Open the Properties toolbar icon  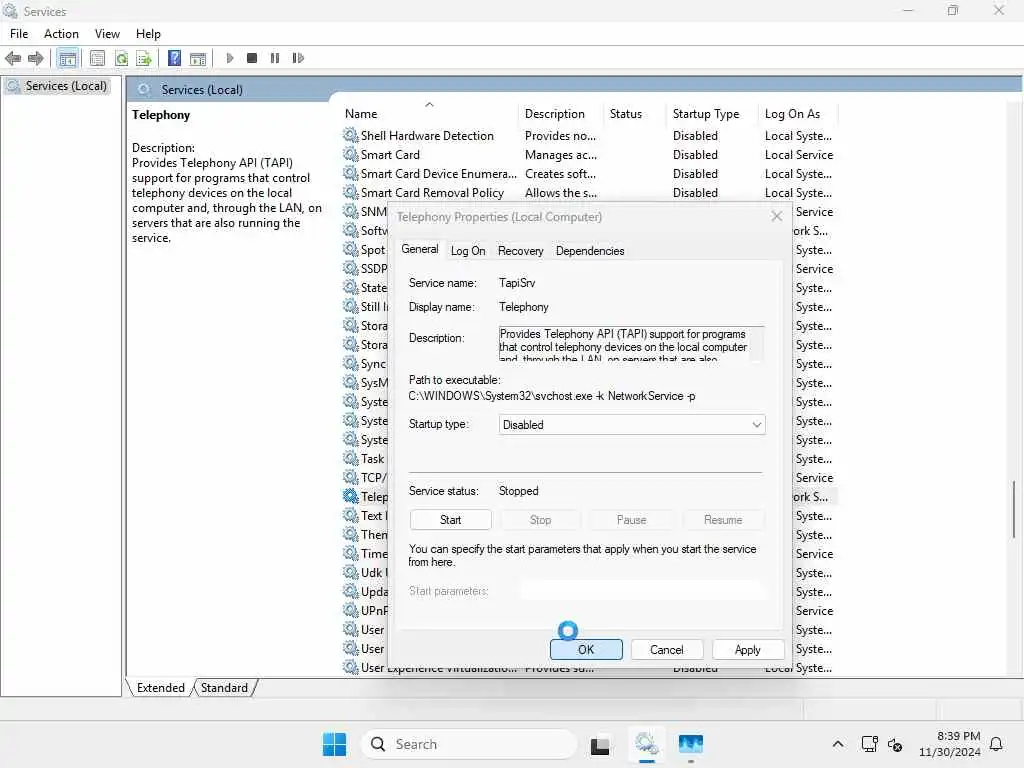tap(97, 58)
